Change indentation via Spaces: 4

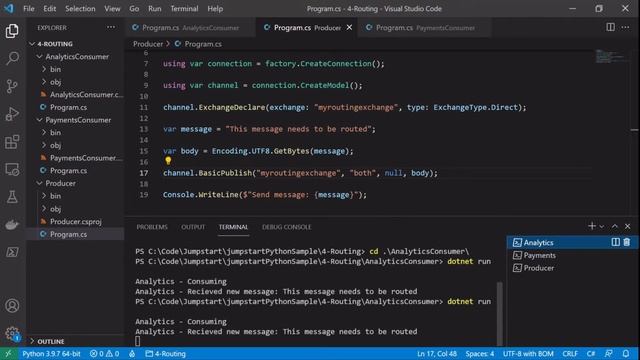click(x=480, y=353)
